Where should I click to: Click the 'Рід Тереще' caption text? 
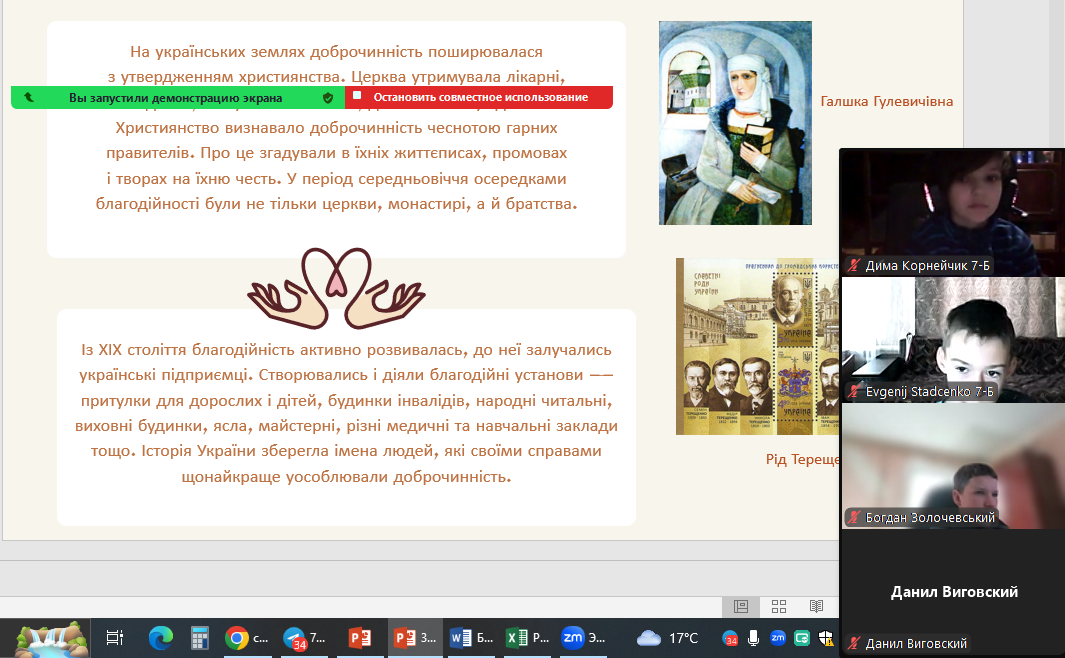[803, 460]
